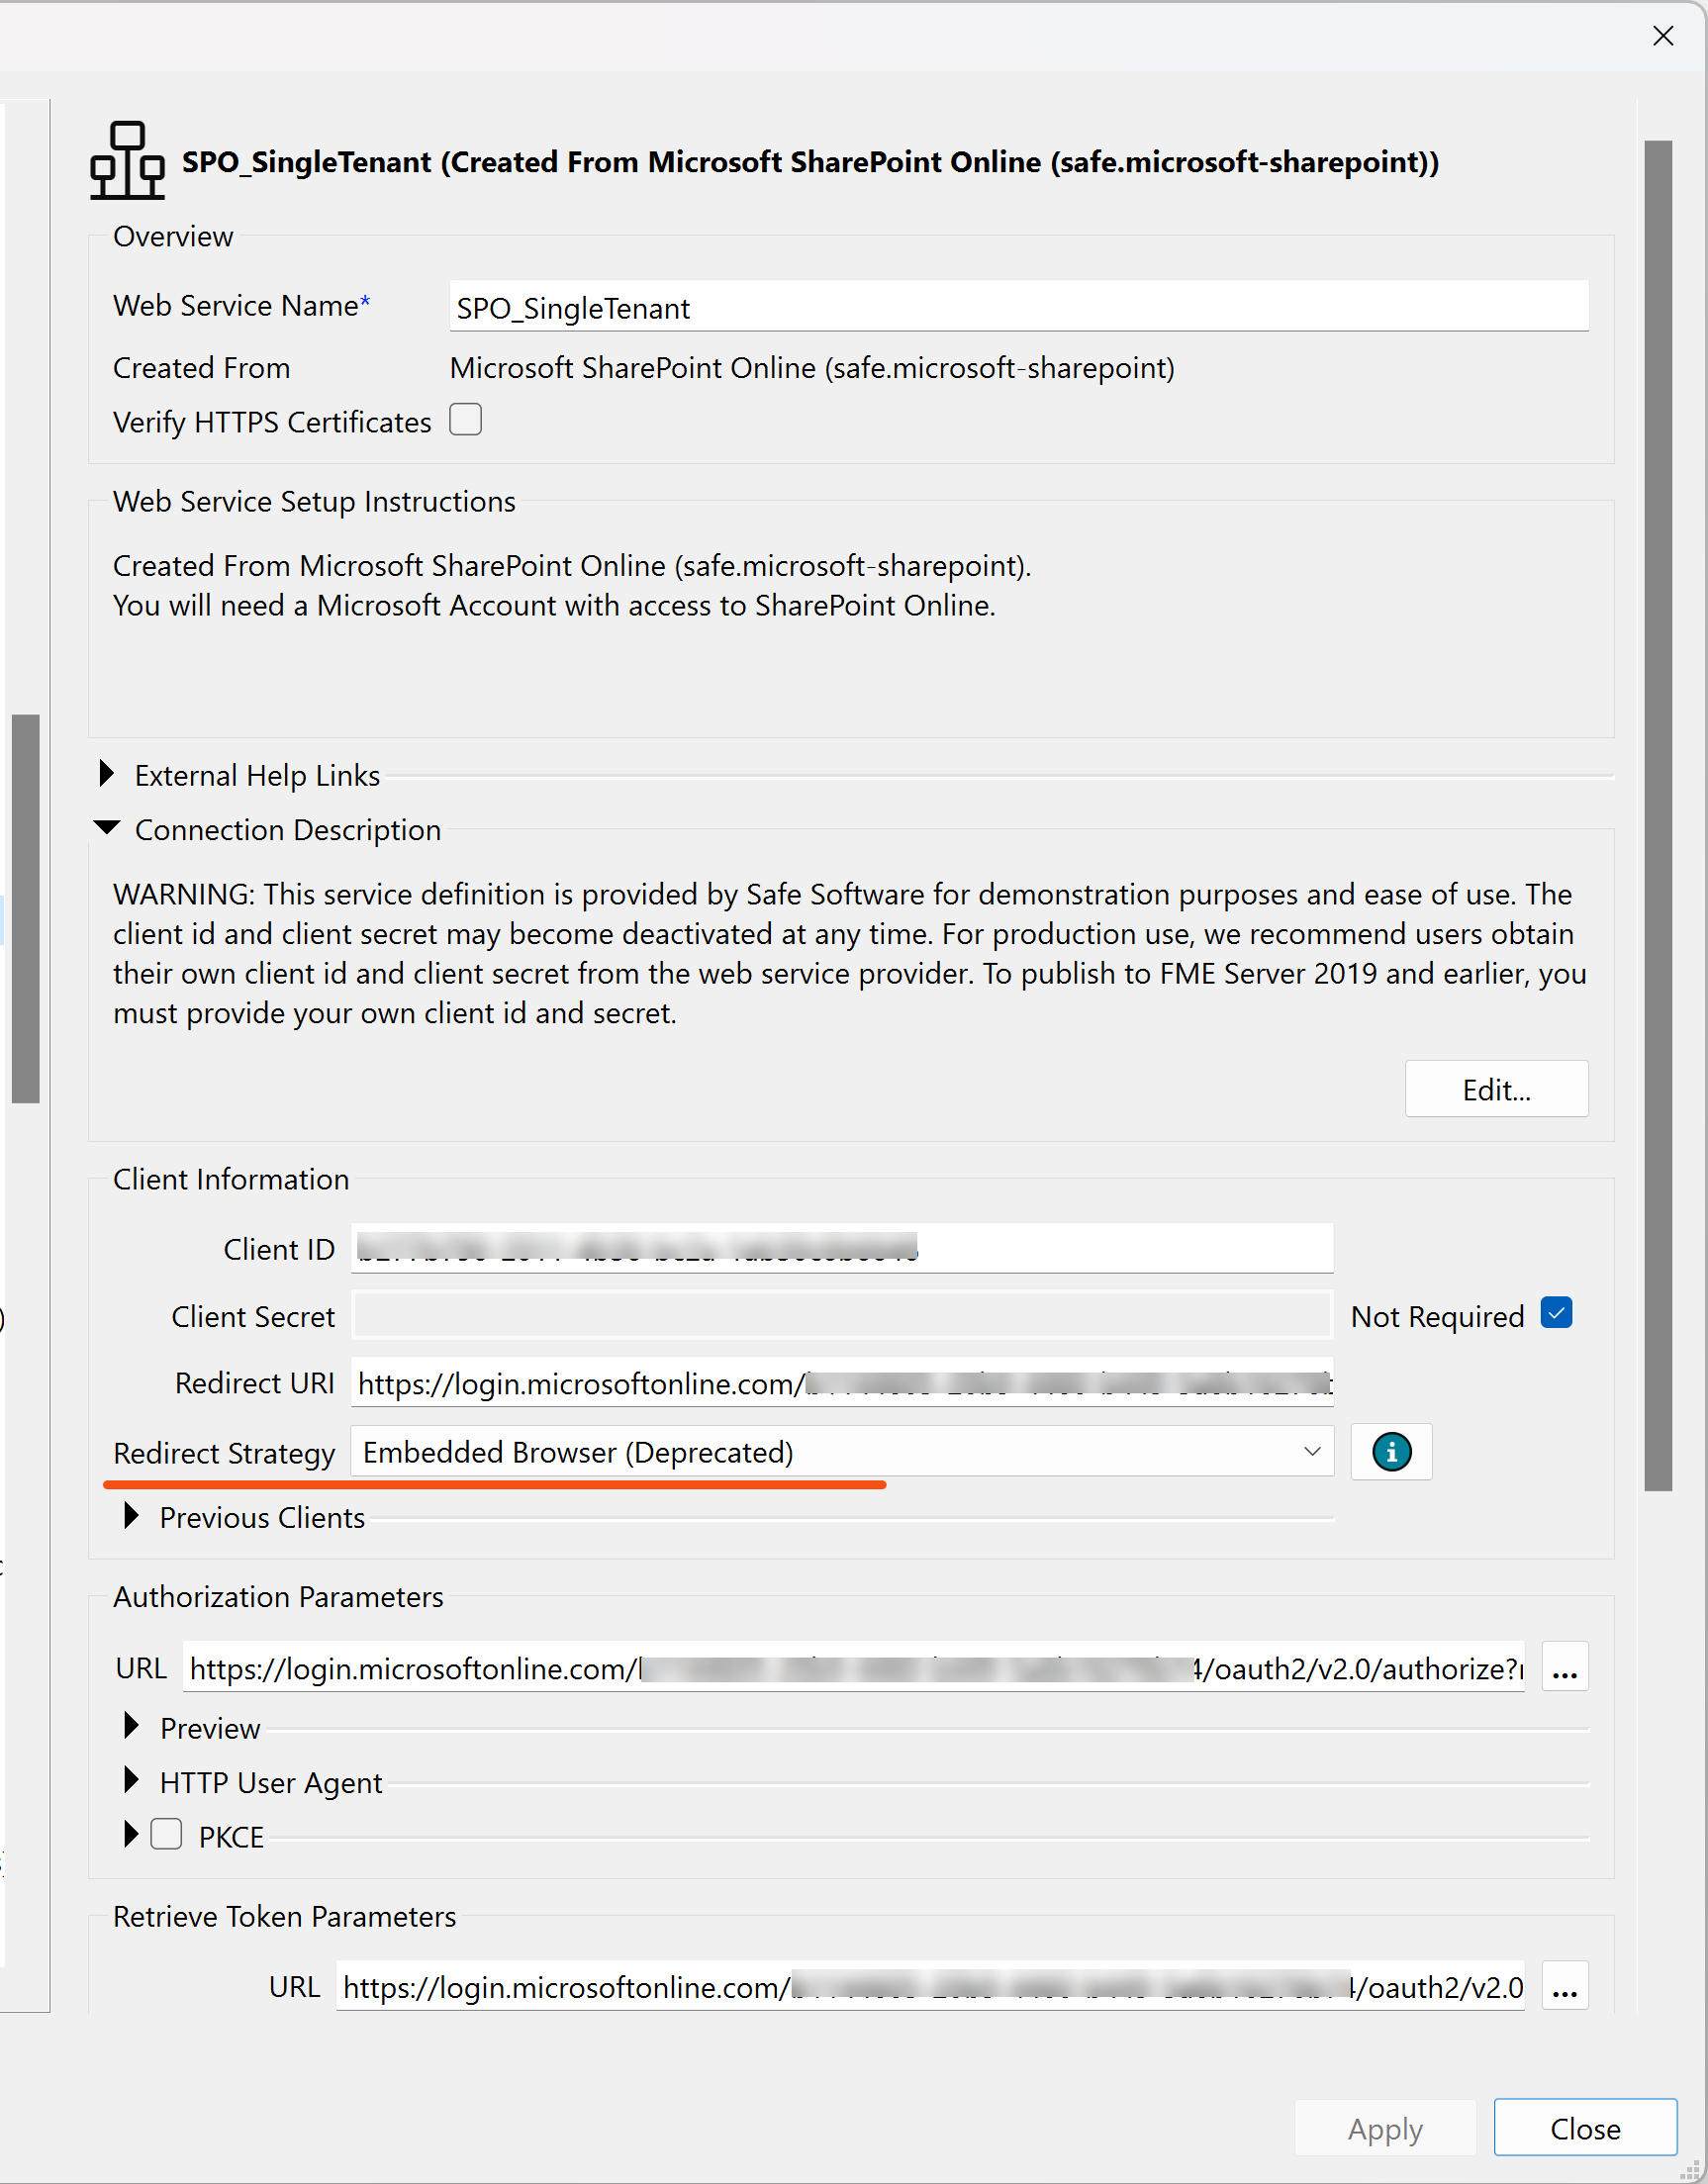Expand the PKCE options triangle
This screenshot has width=1708, height=2184.
click(131, 1835)
